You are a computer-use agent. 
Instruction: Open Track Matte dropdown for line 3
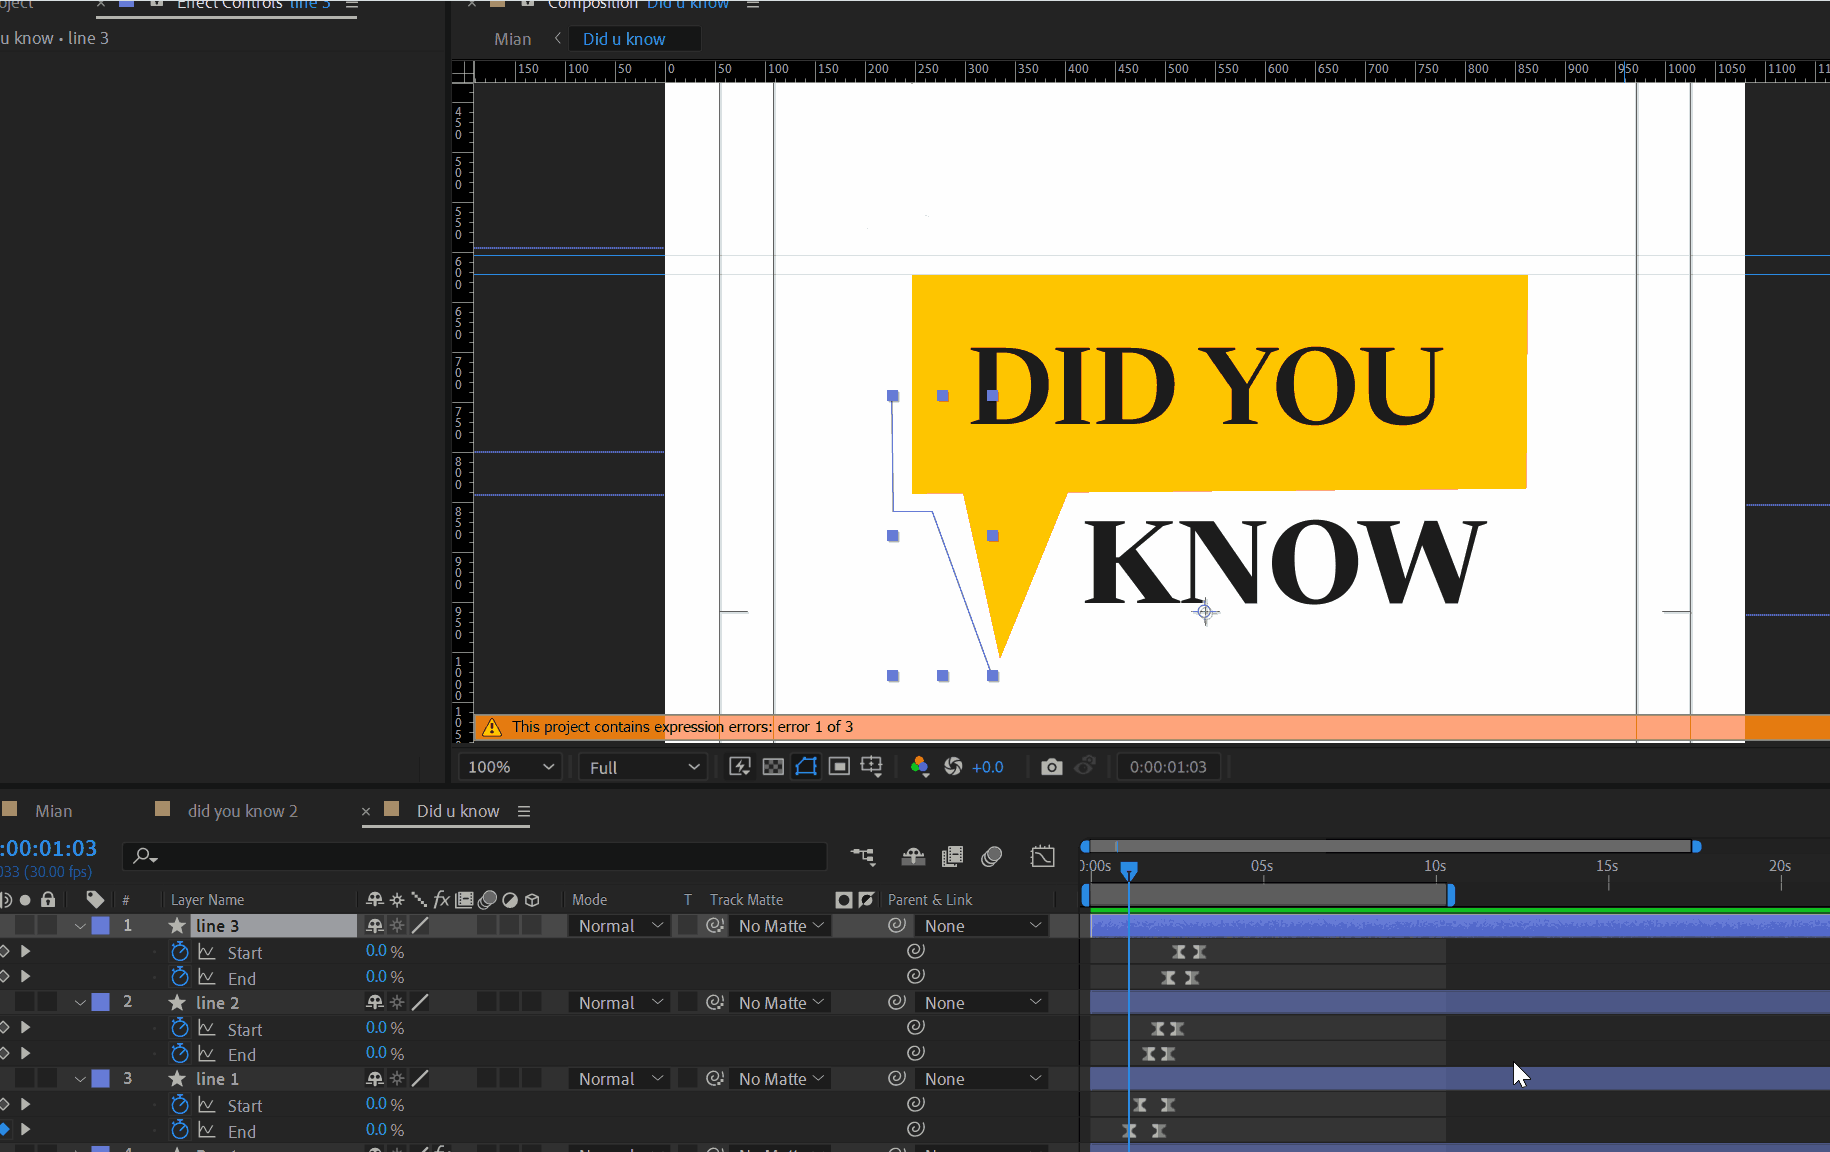point(781,926)
